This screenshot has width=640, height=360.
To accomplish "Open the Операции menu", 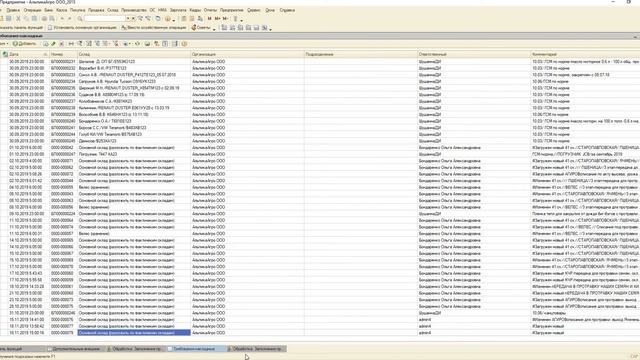I will point(32,10).
